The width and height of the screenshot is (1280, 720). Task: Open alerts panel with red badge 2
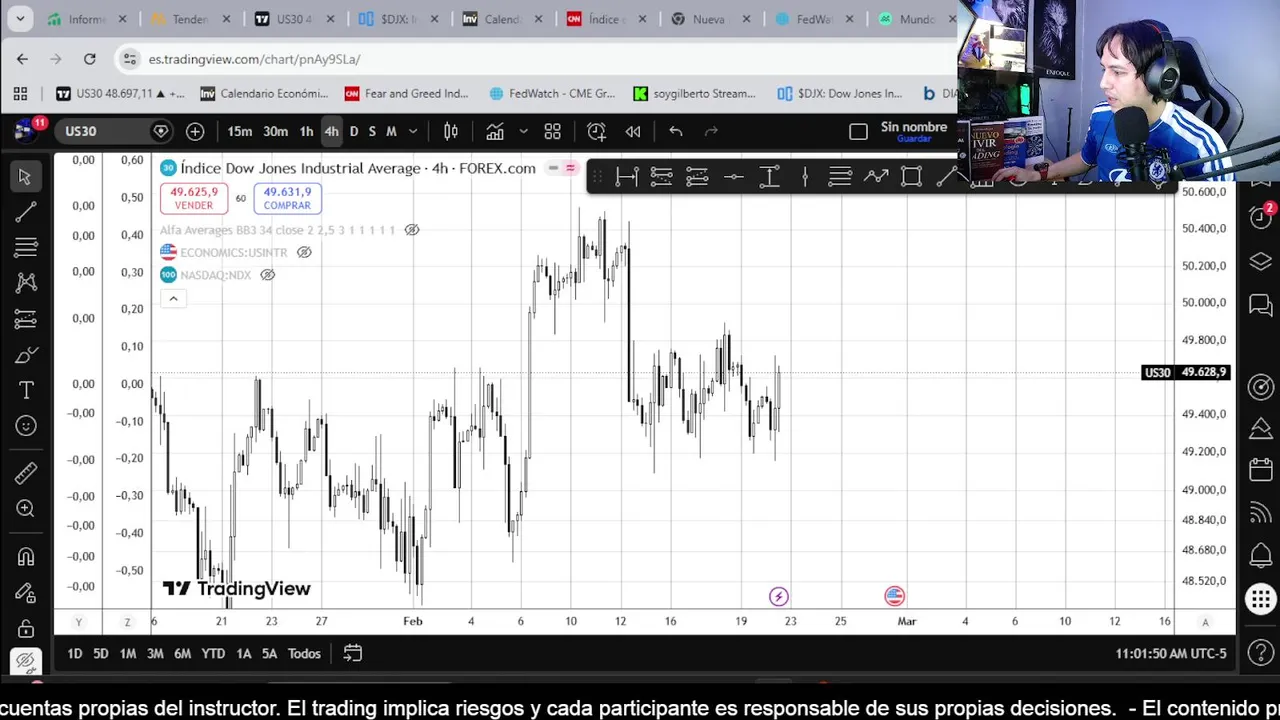(x=1260, y=217)
